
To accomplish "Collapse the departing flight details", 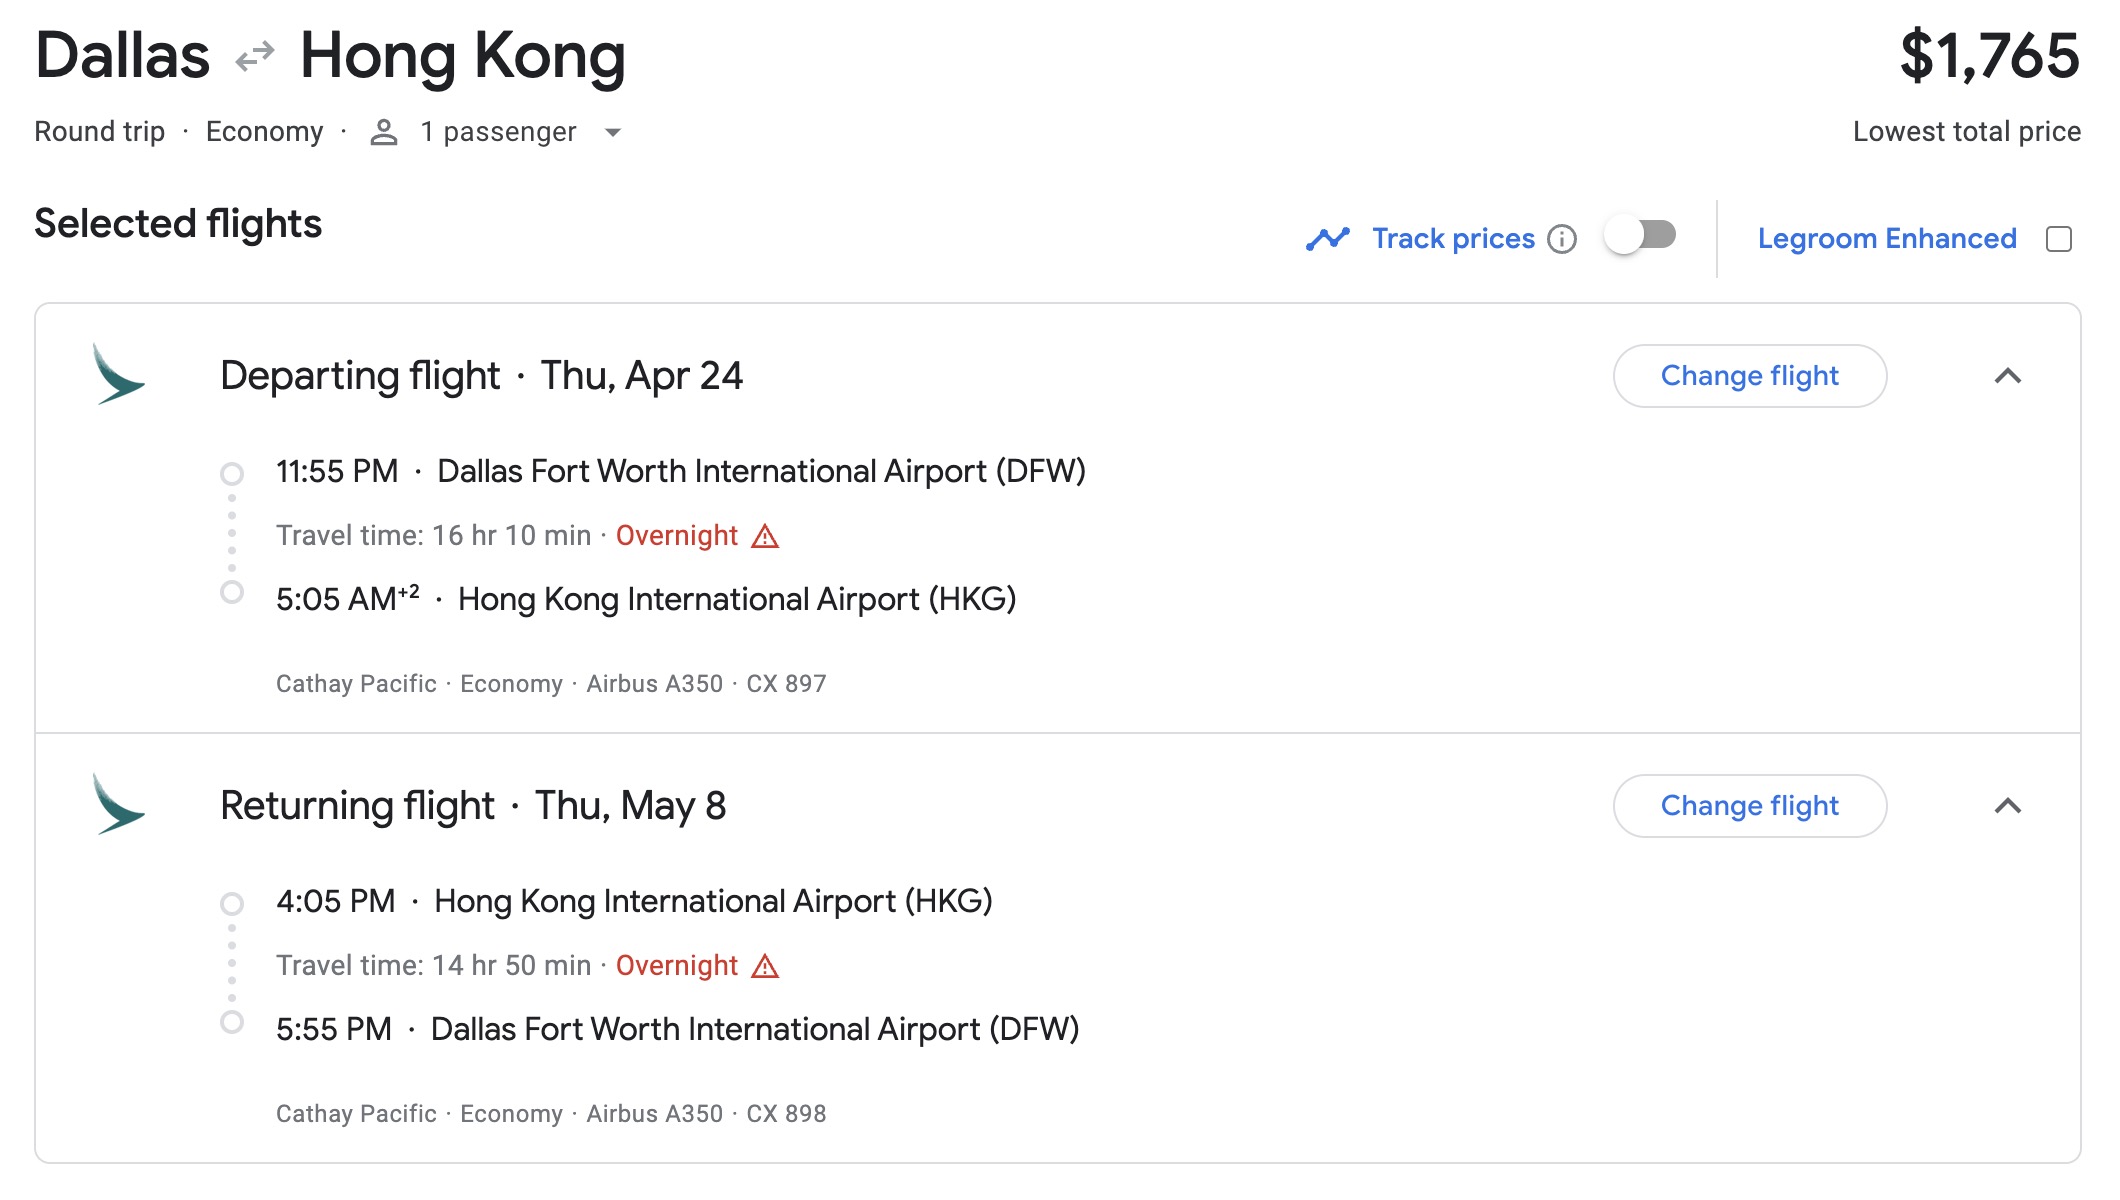I will (x=2007, y=376).
